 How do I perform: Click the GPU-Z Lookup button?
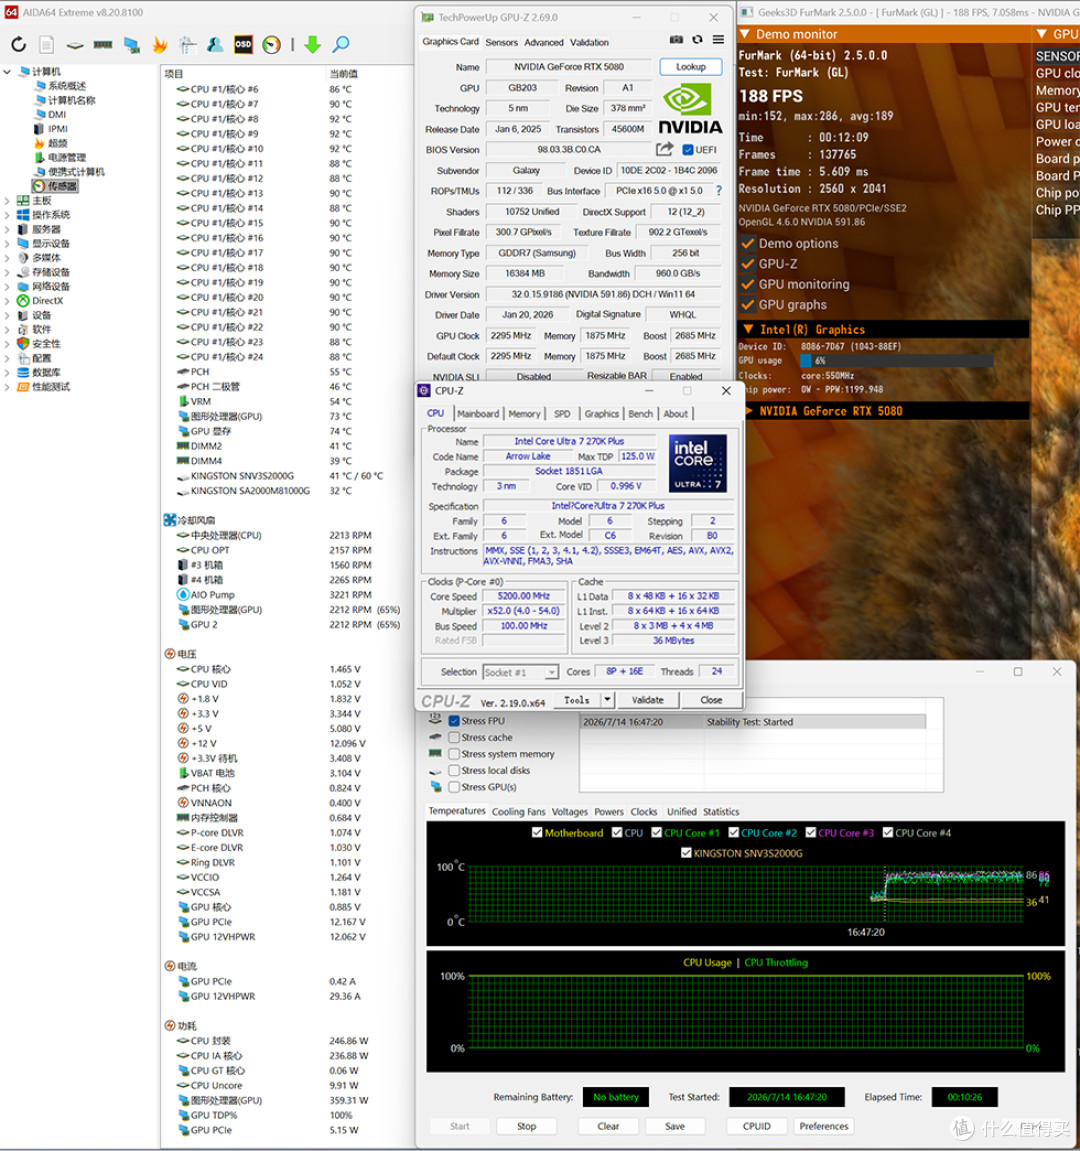click(690, 67)
